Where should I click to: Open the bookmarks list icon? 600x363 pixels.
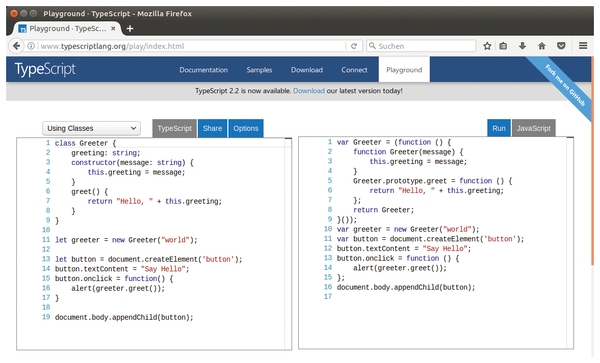coord(503,46)
